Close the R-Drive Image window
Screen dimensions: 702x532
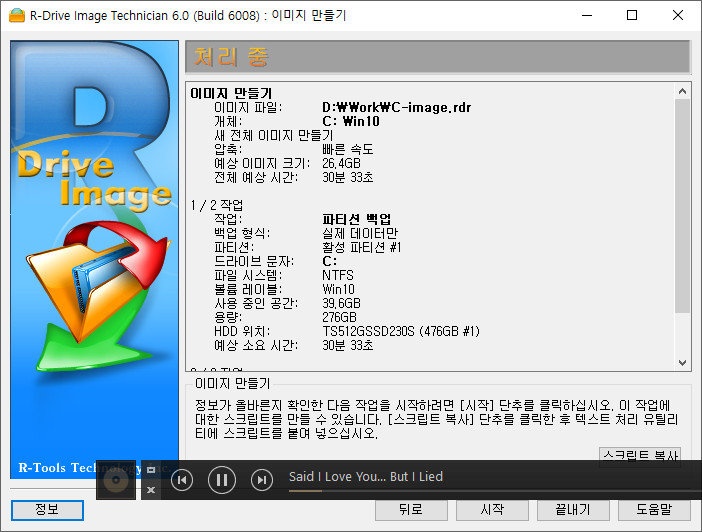(678, 15)
